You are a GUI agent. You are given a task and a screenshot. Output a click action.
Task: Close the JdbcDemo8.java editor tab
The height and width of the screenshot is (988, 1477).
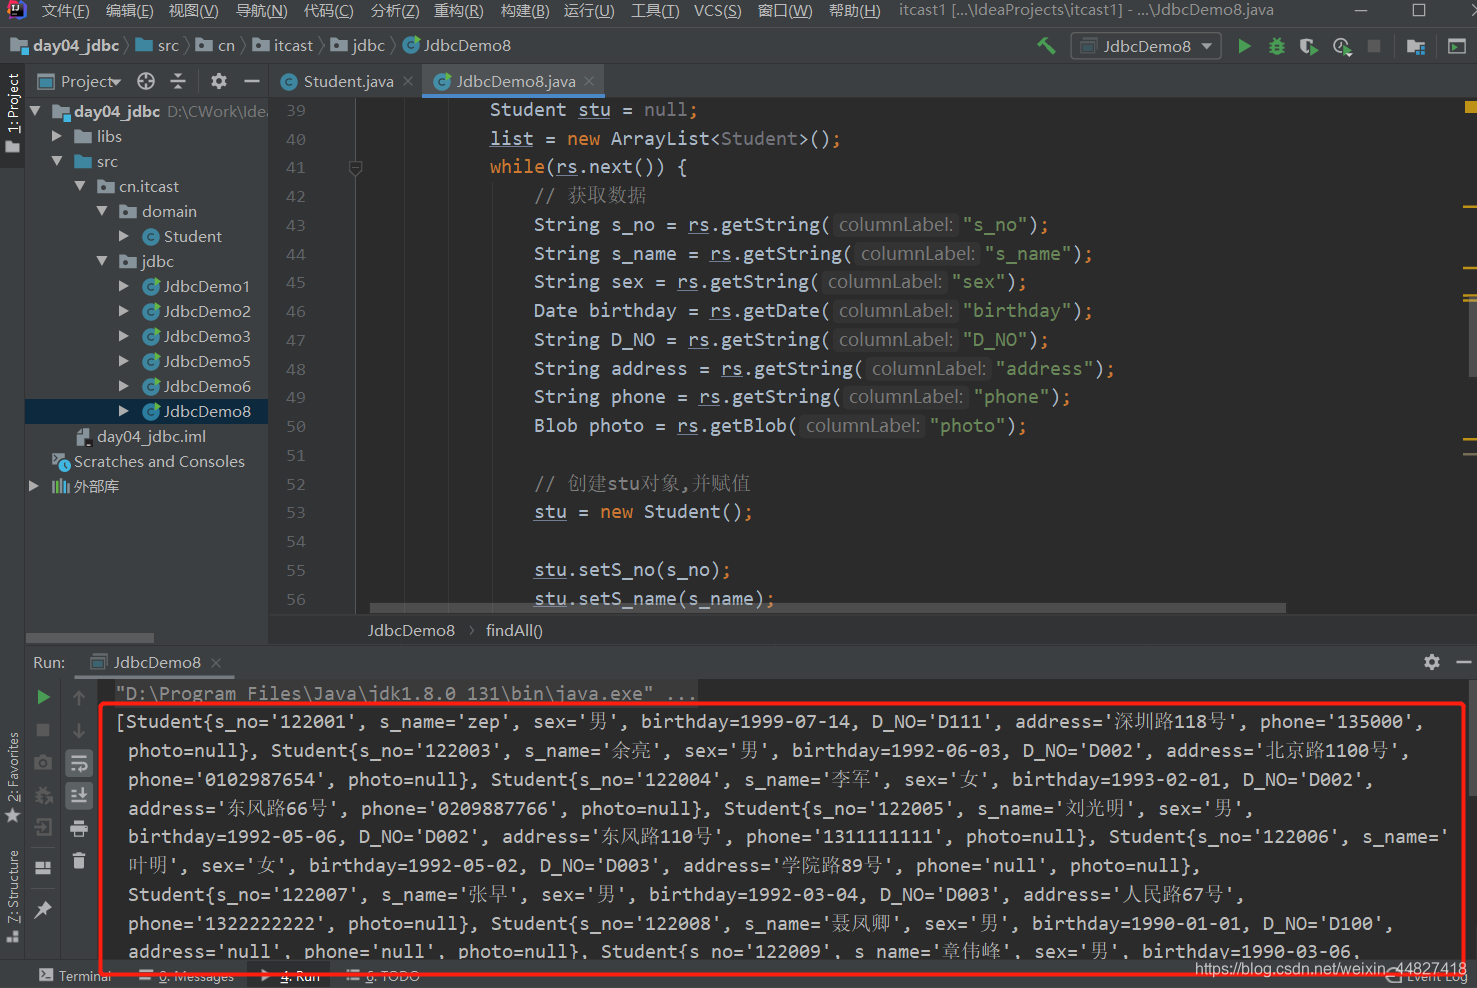click(590, 81)
